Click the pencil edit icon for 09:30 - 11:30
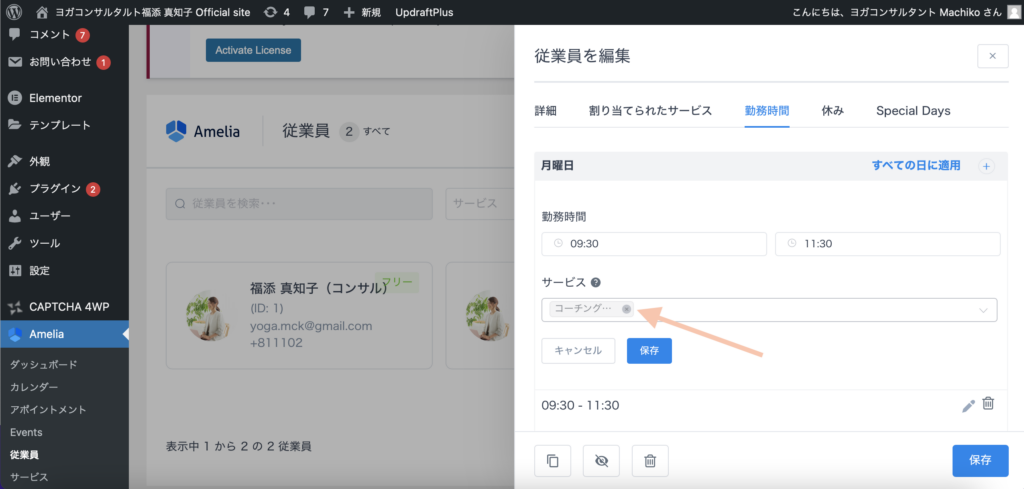The height and width of the screenshot is (489, 1024). 968,405
